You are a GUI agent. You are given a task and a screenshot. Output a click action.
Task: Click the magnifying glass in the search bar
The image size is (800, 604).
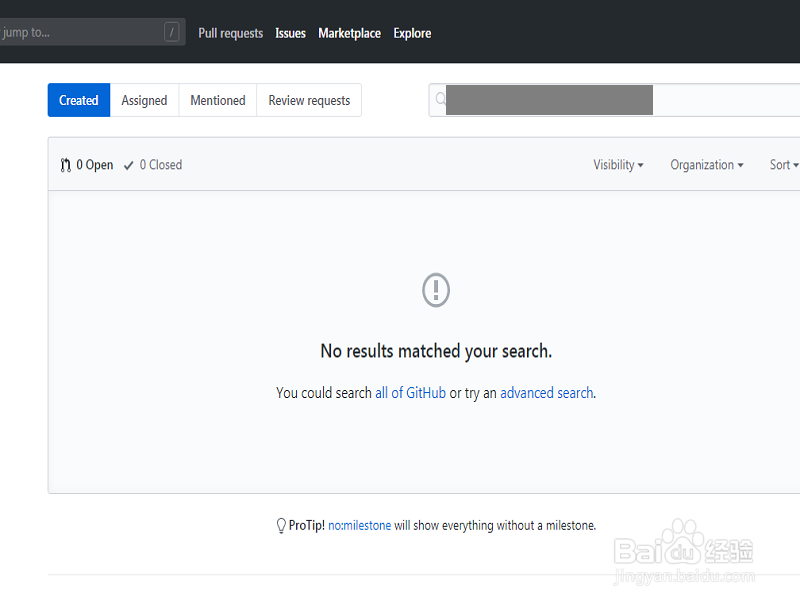coord(441,100)
